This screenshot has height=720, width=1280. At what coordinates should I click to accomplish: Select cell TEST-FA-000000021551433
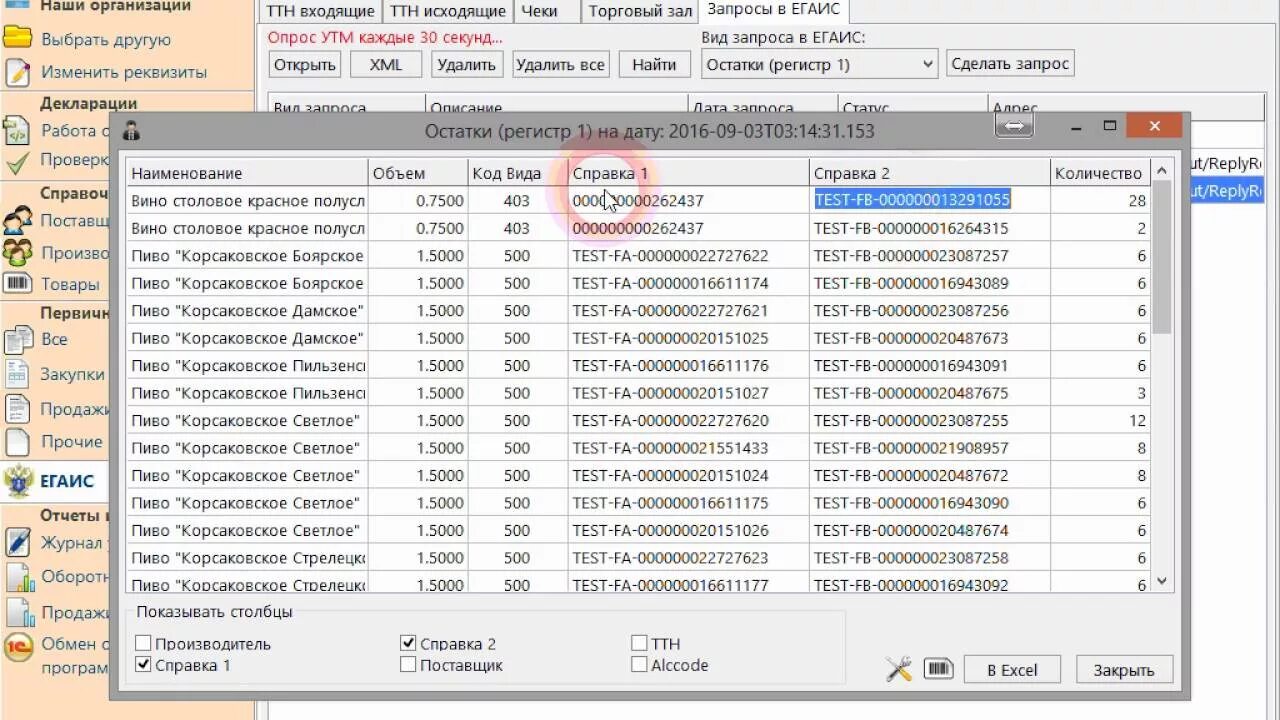coord(689,448)
